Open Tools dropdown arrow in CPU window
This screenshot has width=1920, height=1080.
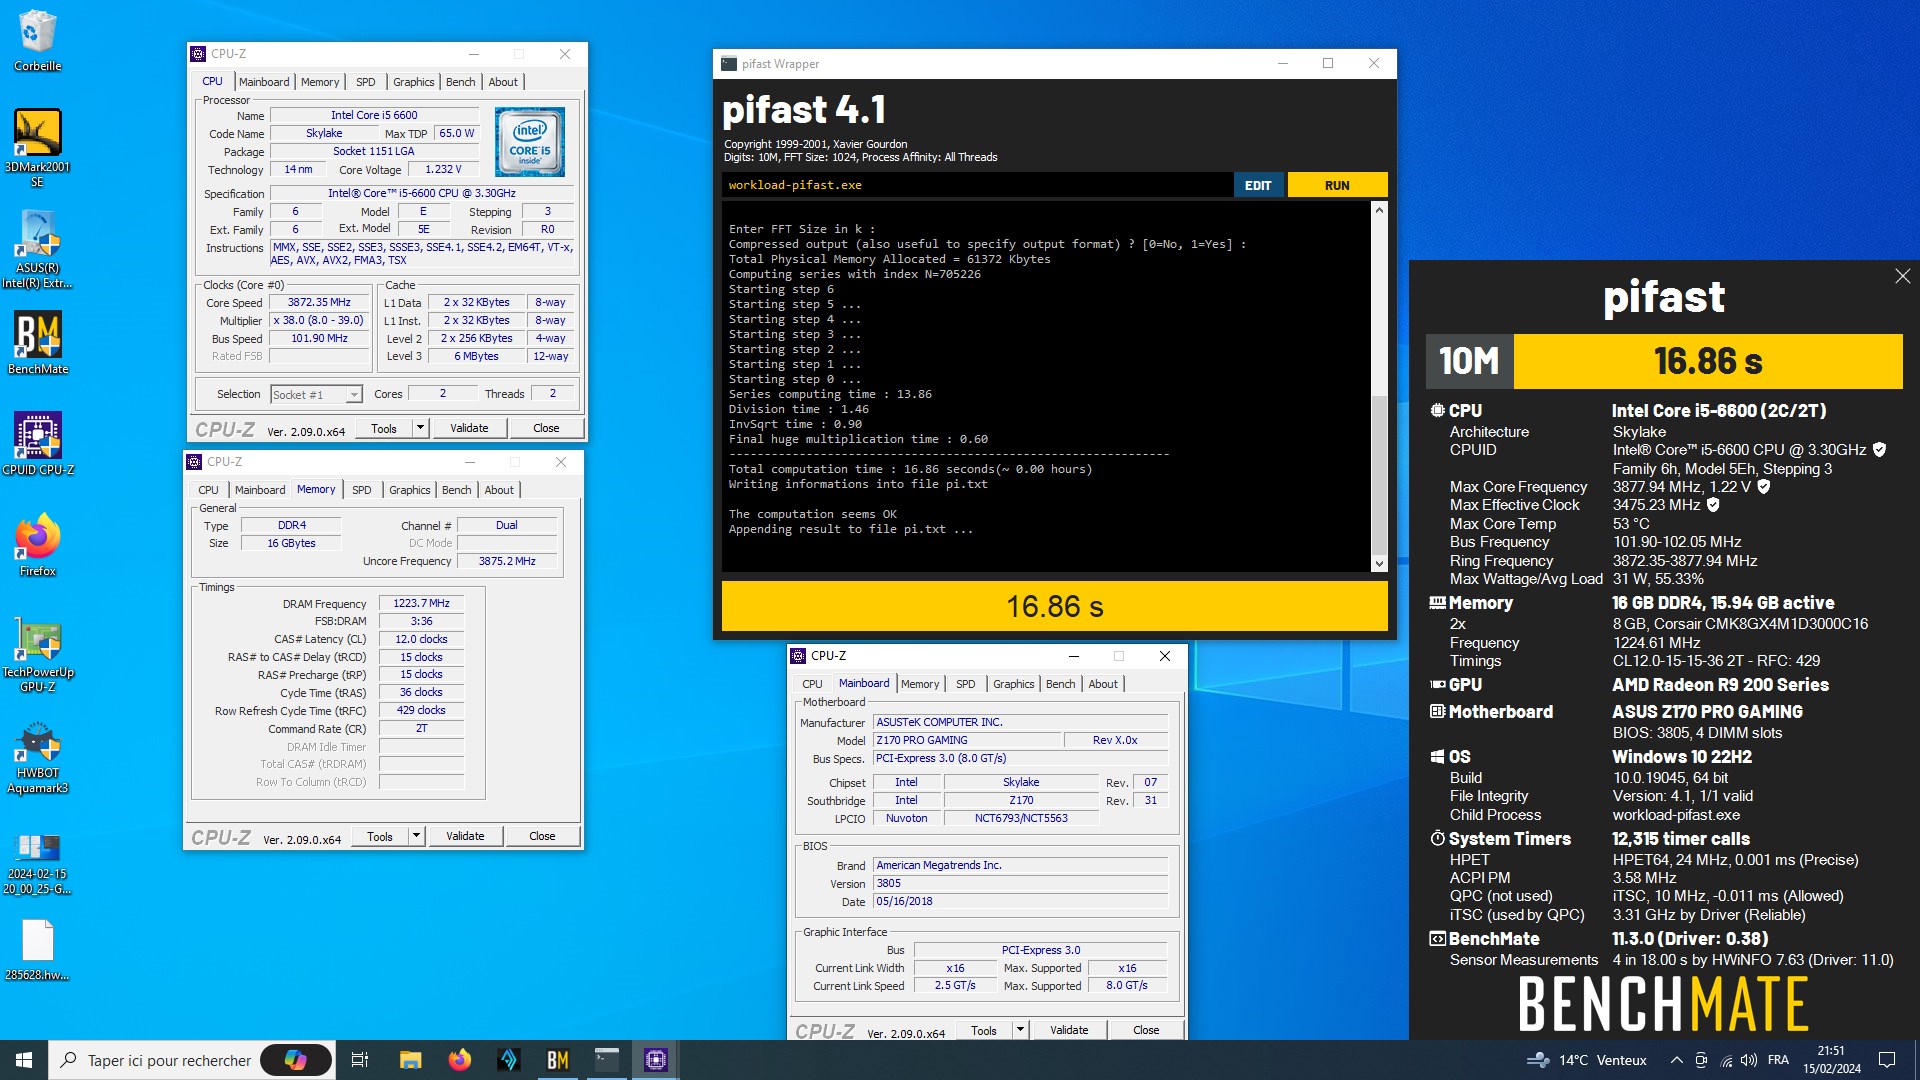point(420,428)
